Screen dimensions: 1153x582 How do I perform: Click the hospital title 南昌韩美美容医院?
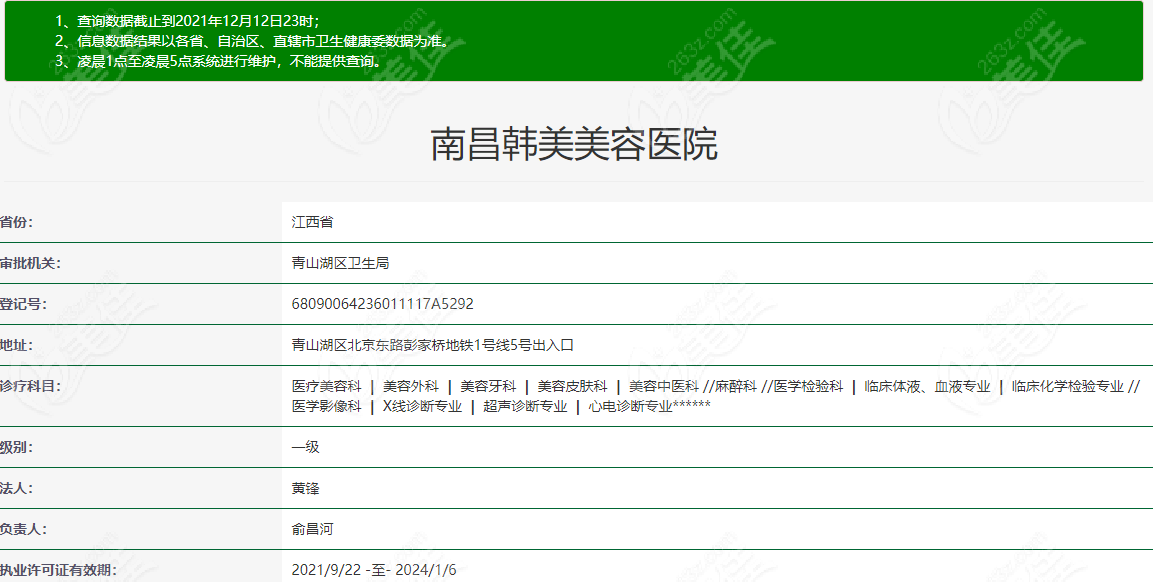(574, 145)
